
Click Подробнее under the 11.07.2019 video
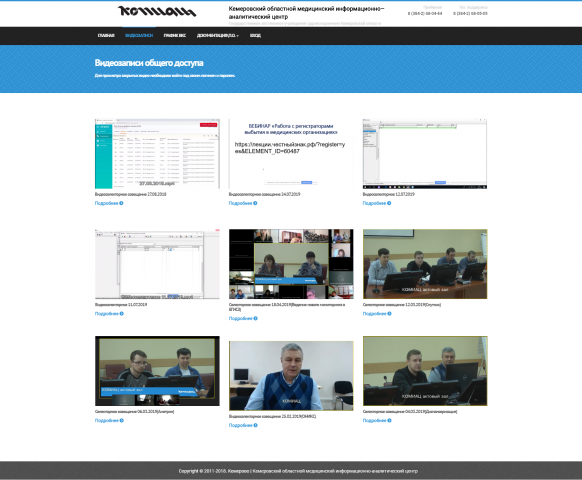[109, 314]
